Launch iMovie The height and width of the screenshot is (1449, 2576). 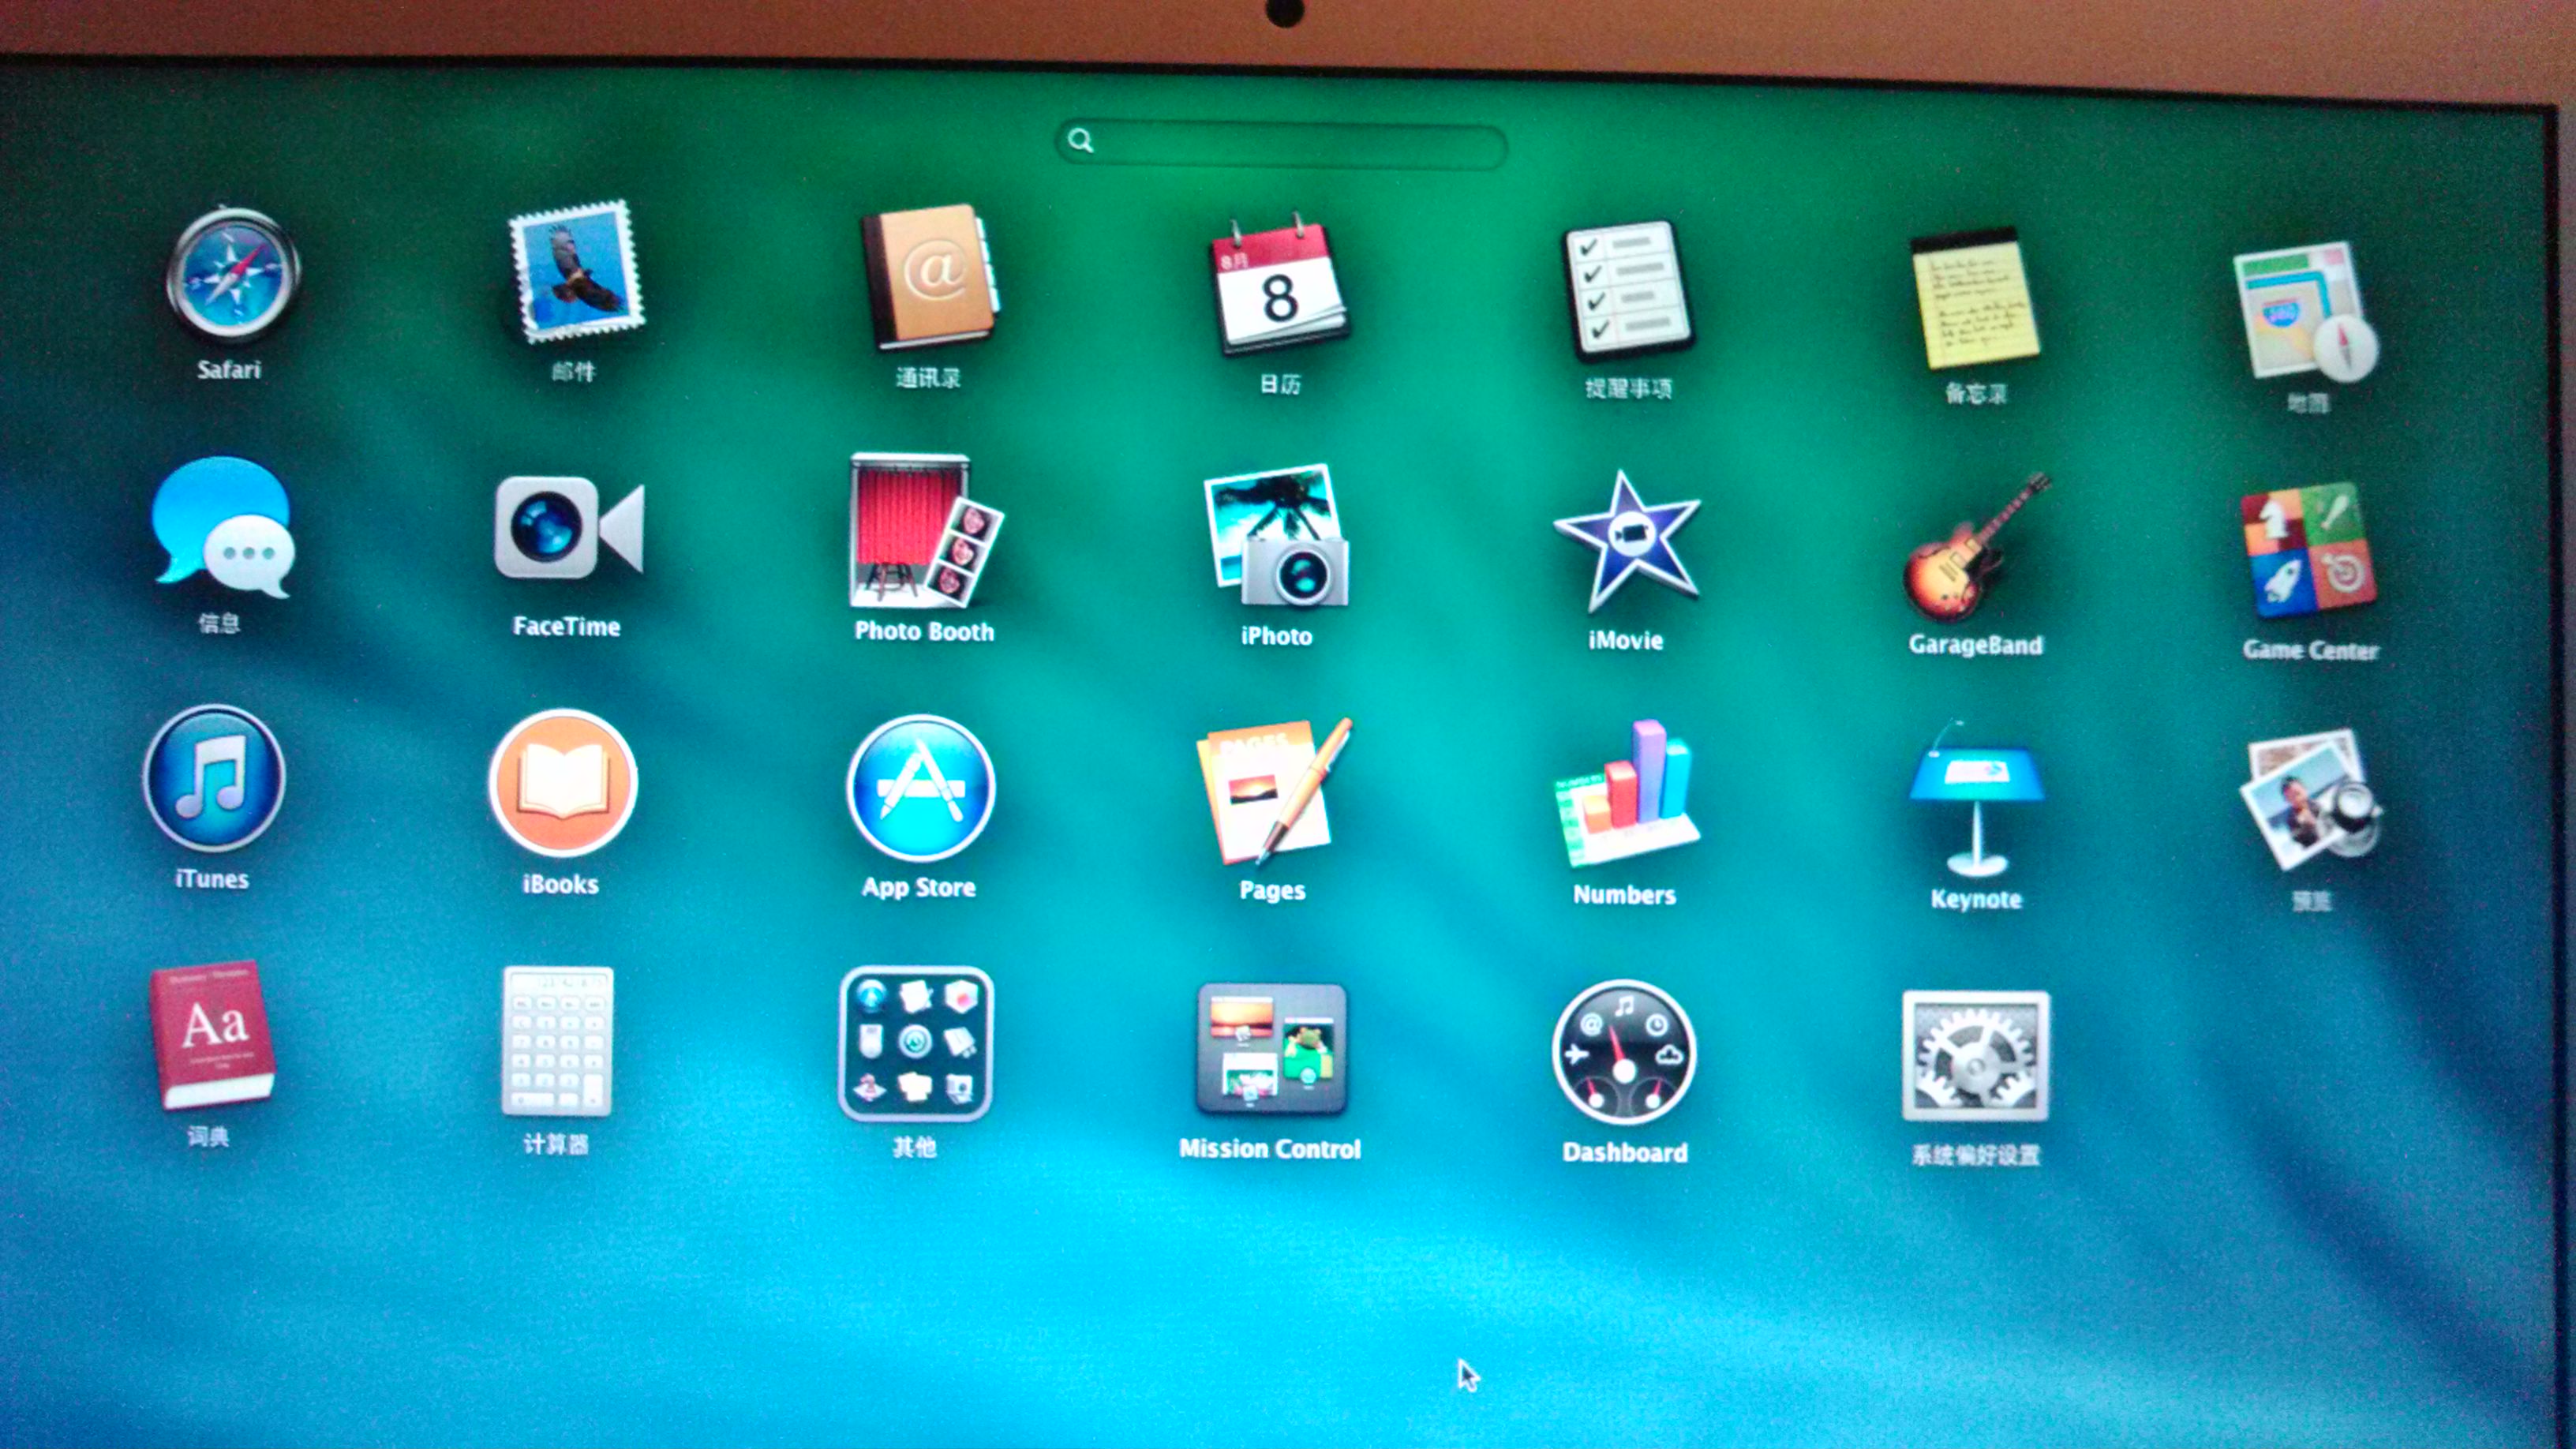1626,541
